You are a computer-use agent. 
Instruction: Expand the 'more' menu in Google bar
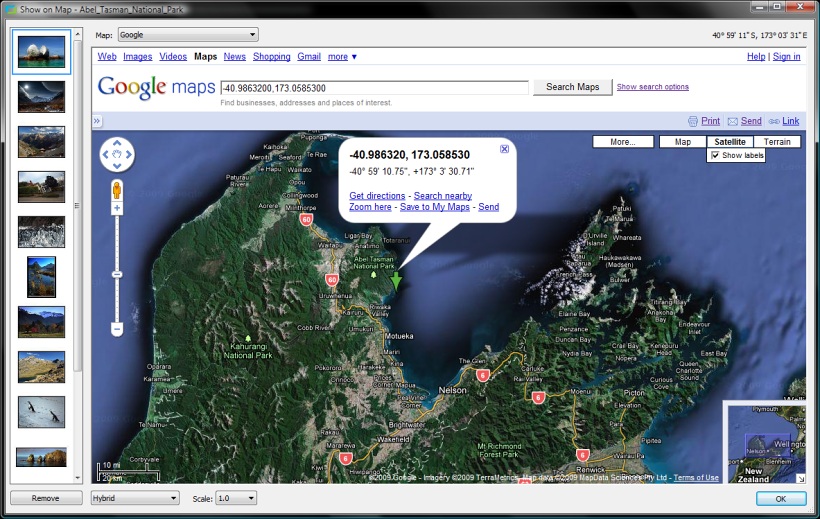click(x=342, y=57)
